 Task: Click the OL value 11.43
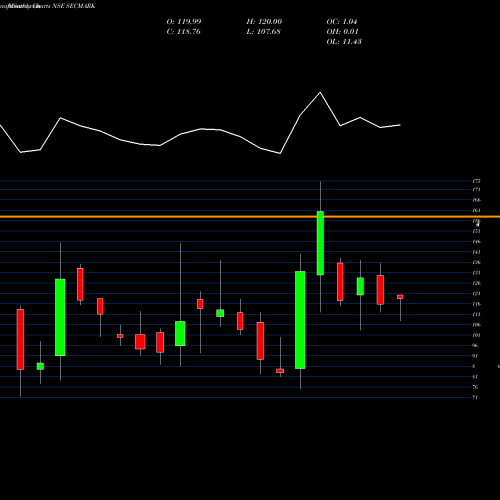coord(352,42)
